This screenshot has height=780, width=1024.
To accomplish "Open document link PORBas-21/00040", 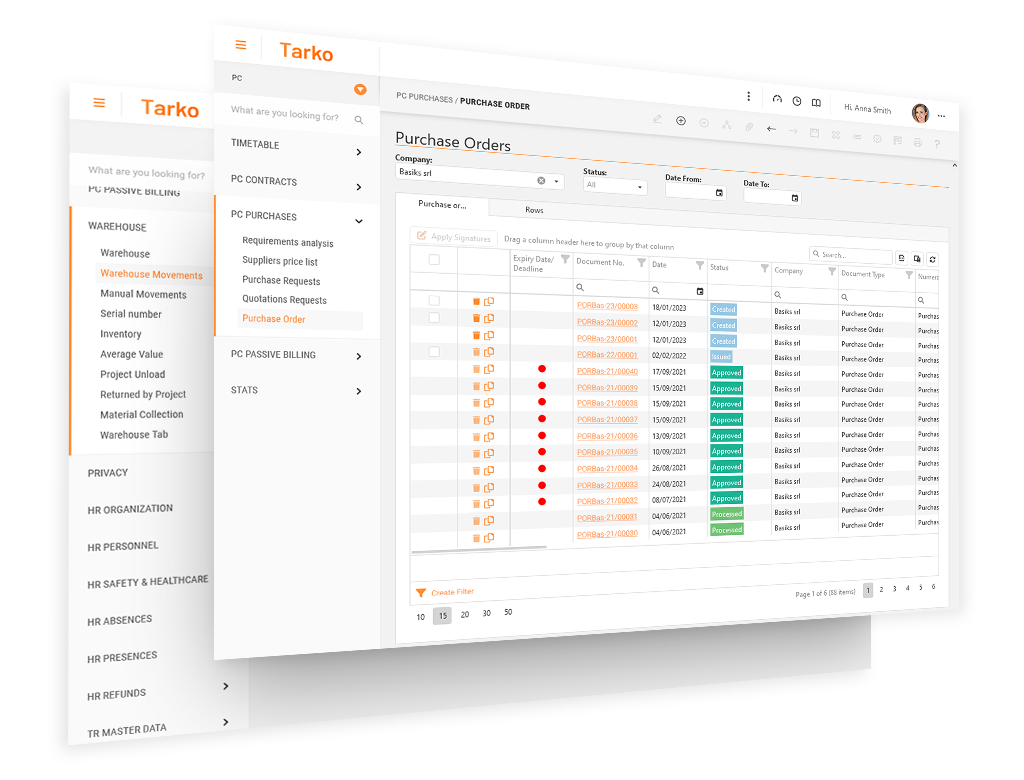I will click(x=607, y=372).
